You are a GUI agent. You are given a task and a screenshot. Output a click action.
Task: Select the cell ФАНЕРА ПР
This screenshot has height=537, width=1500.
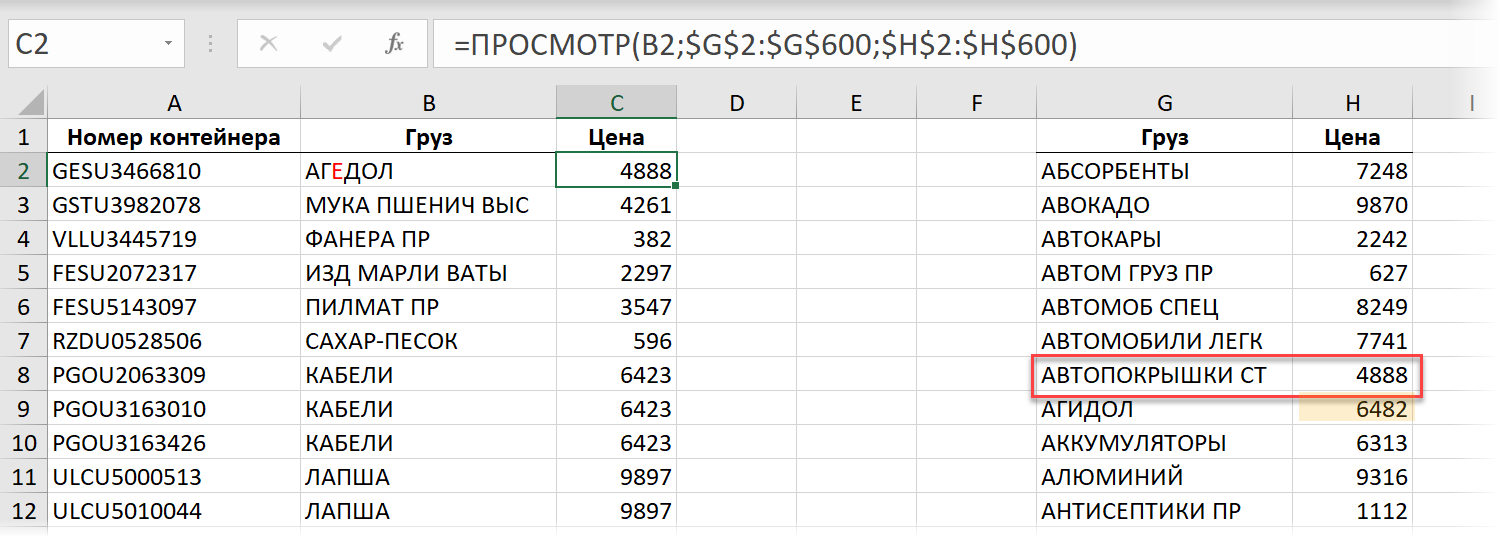(x=429, y=239)
